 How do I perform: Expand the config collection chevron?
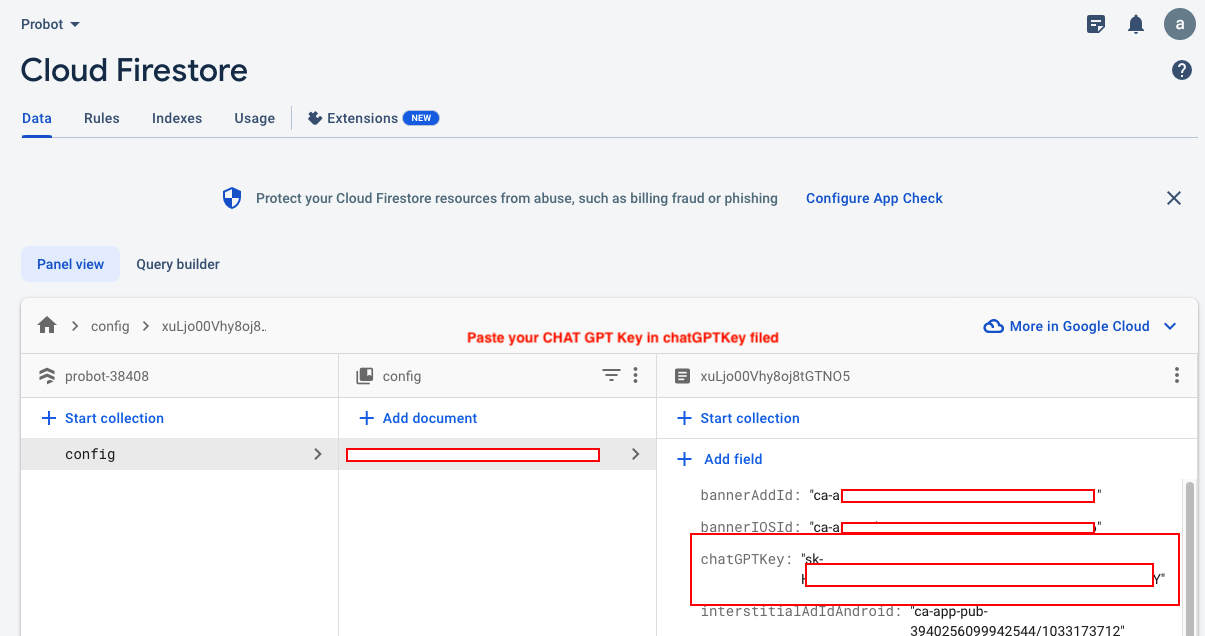[x=318, y=454]
